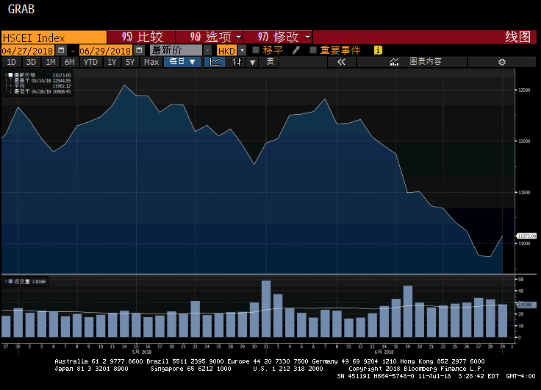541x390 pixels.
Task: Enable the 重要事件 key events checkbox
Action: pyautogui.click(x=313, y=50)
